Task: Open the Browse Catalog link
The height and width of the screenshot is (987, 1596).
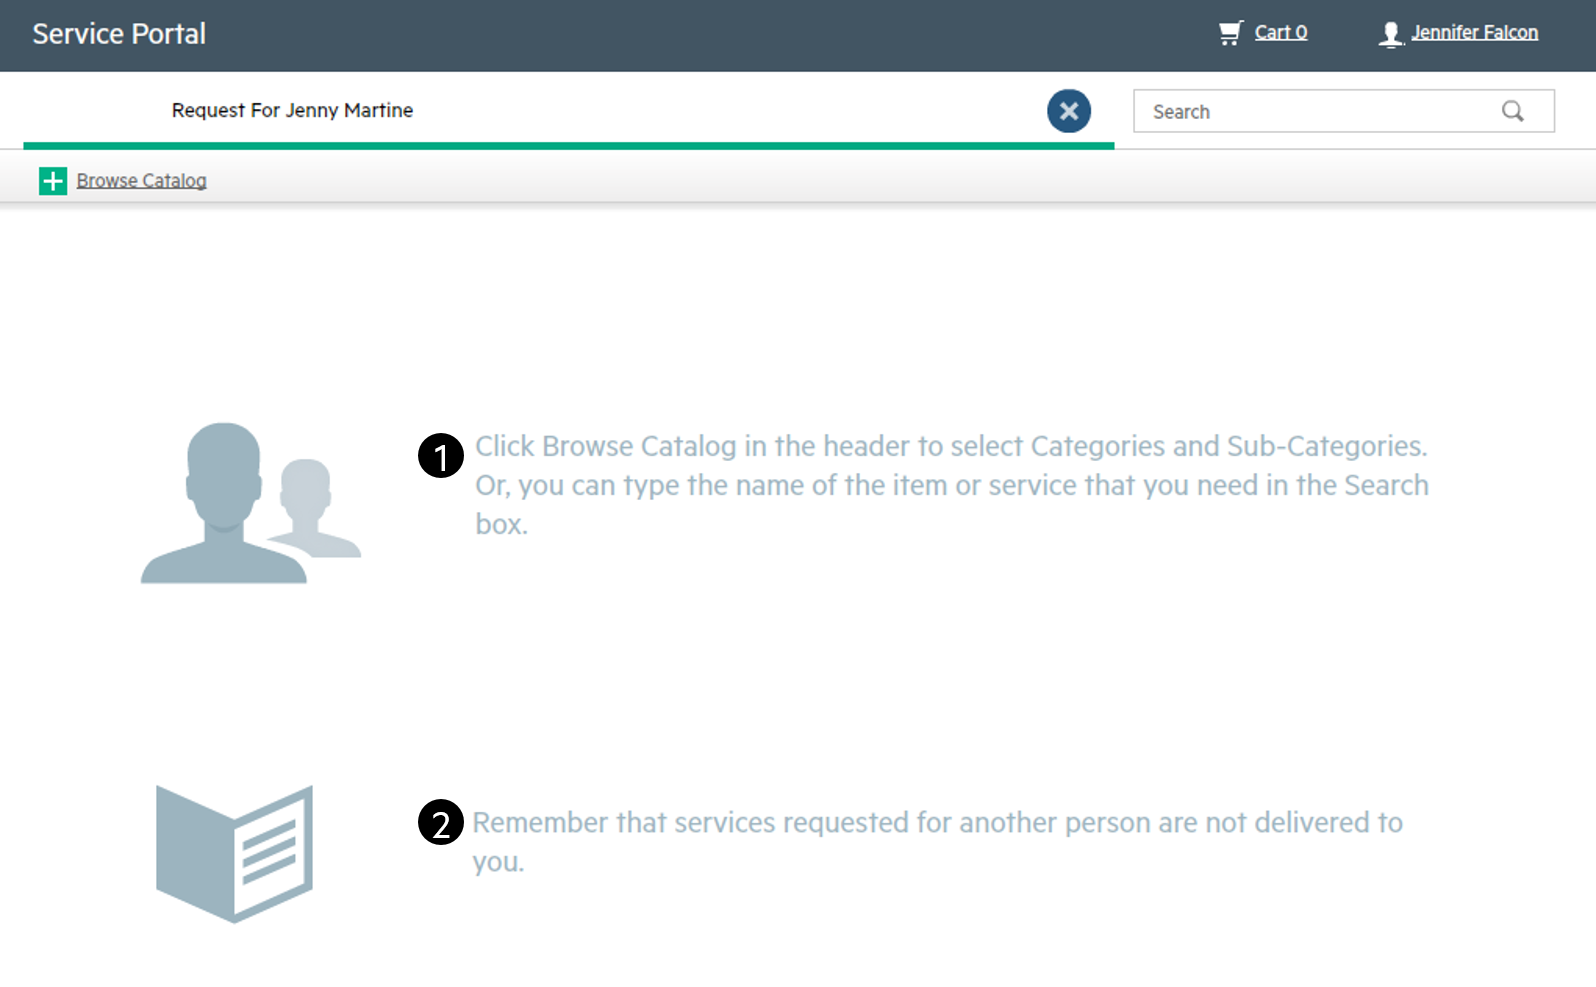Action: tap(142, 181)
